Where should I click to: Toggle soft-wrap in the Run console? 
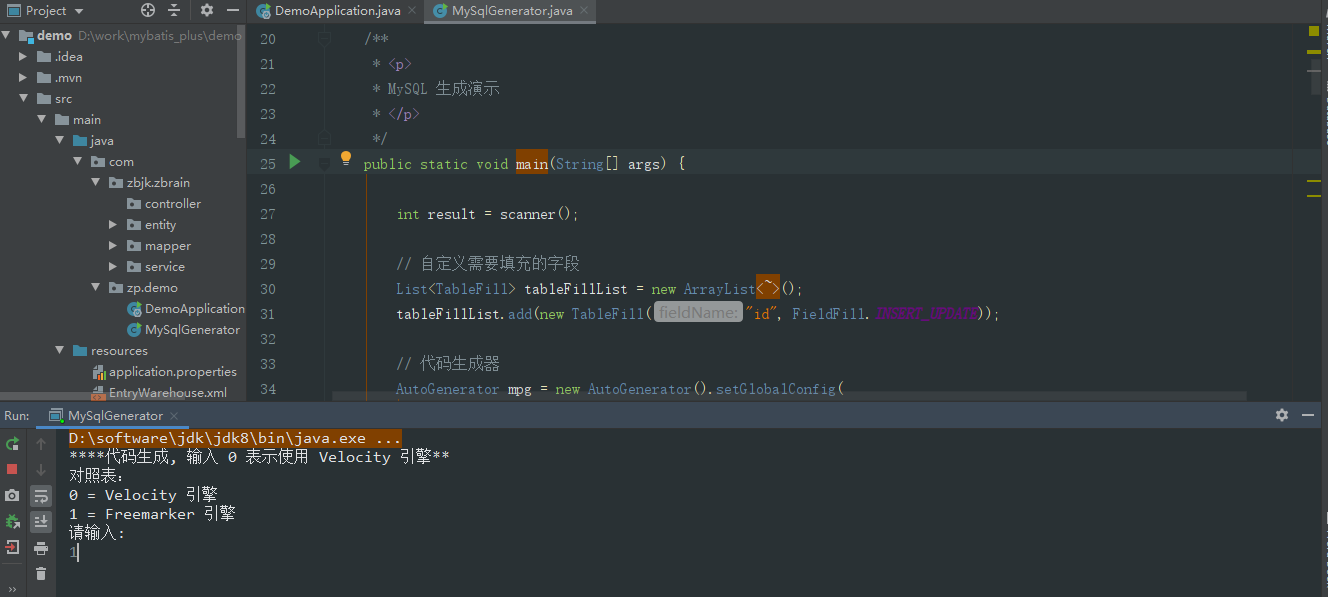(x=41, y=495)
